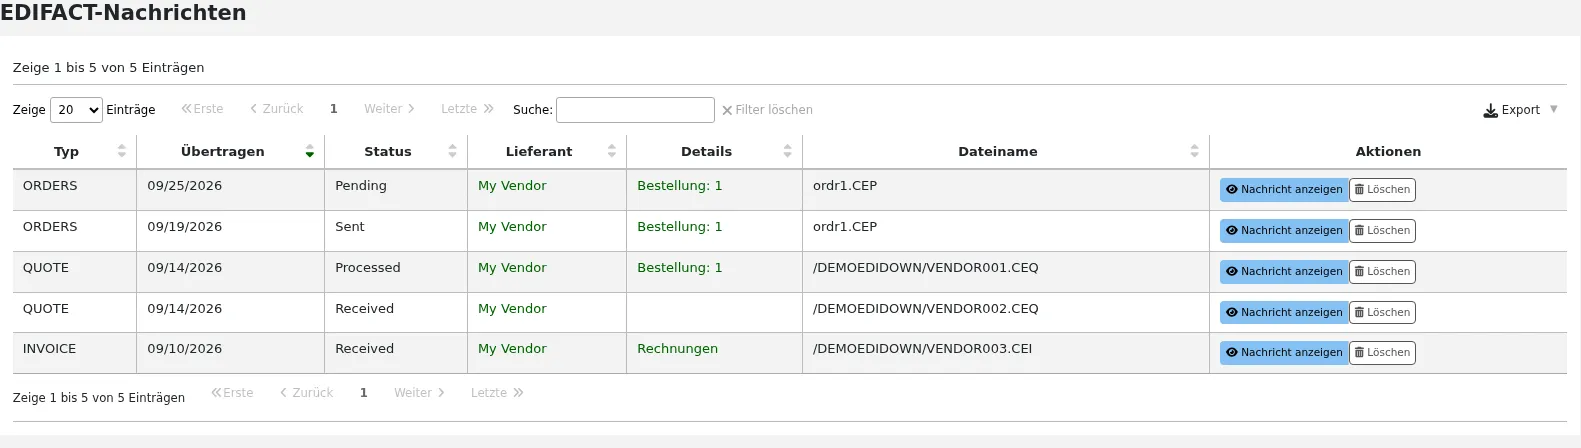This screenshot has width=1581, height=448.
Task: Sort table by Übertragen column
Action: pos(230,151)
